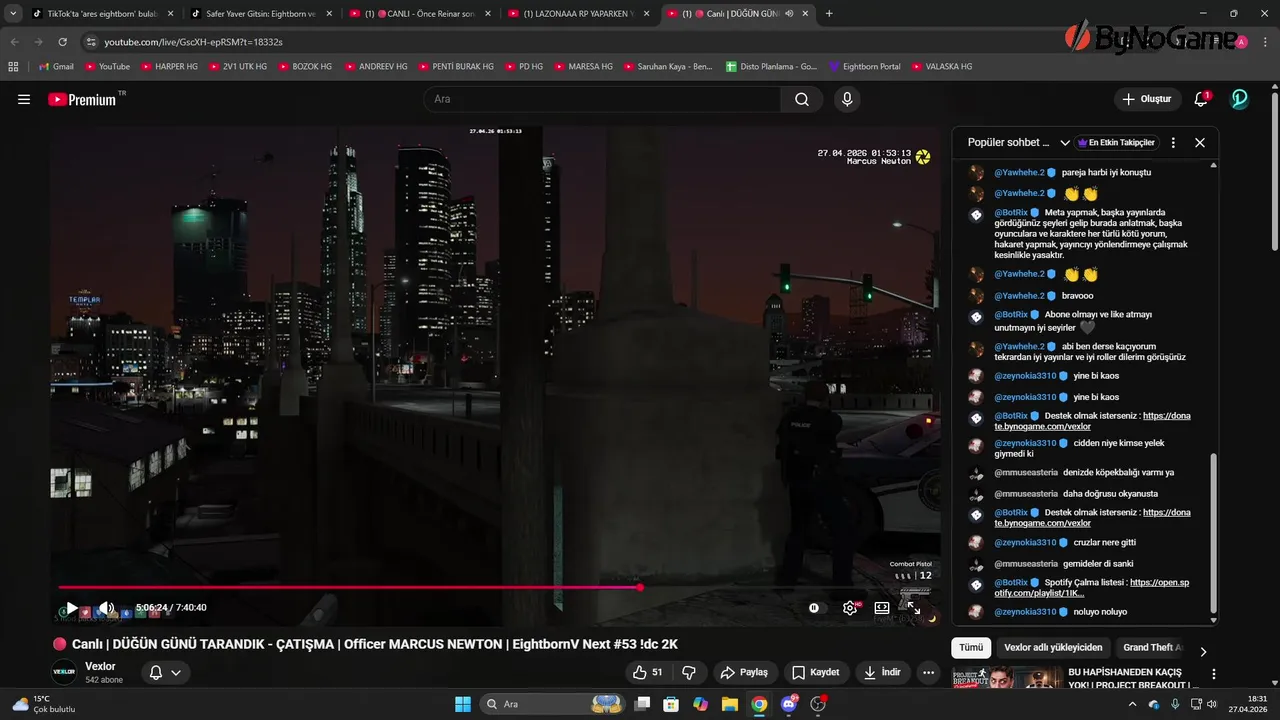The image size is (1280, 720).
Task: Go to YouTube Premium home logo
Action: (x=87, y=99)
